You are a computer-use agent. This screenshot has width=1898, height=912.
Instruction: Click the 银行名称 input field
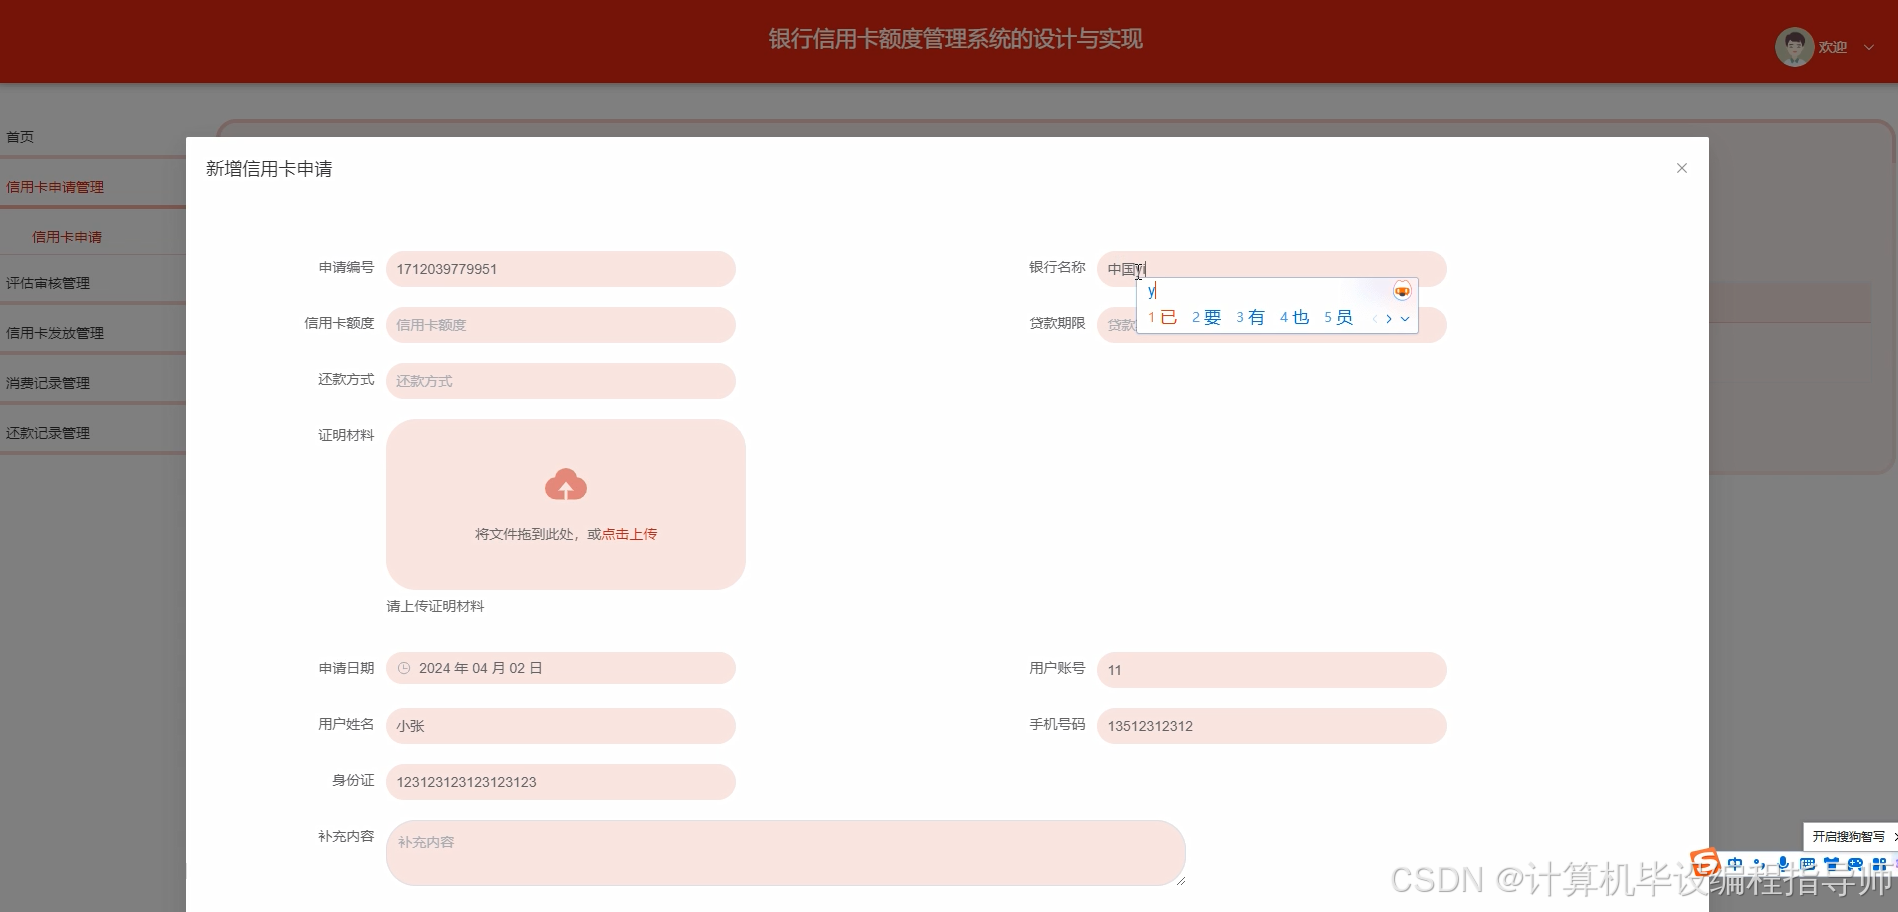pos(1272,269)
